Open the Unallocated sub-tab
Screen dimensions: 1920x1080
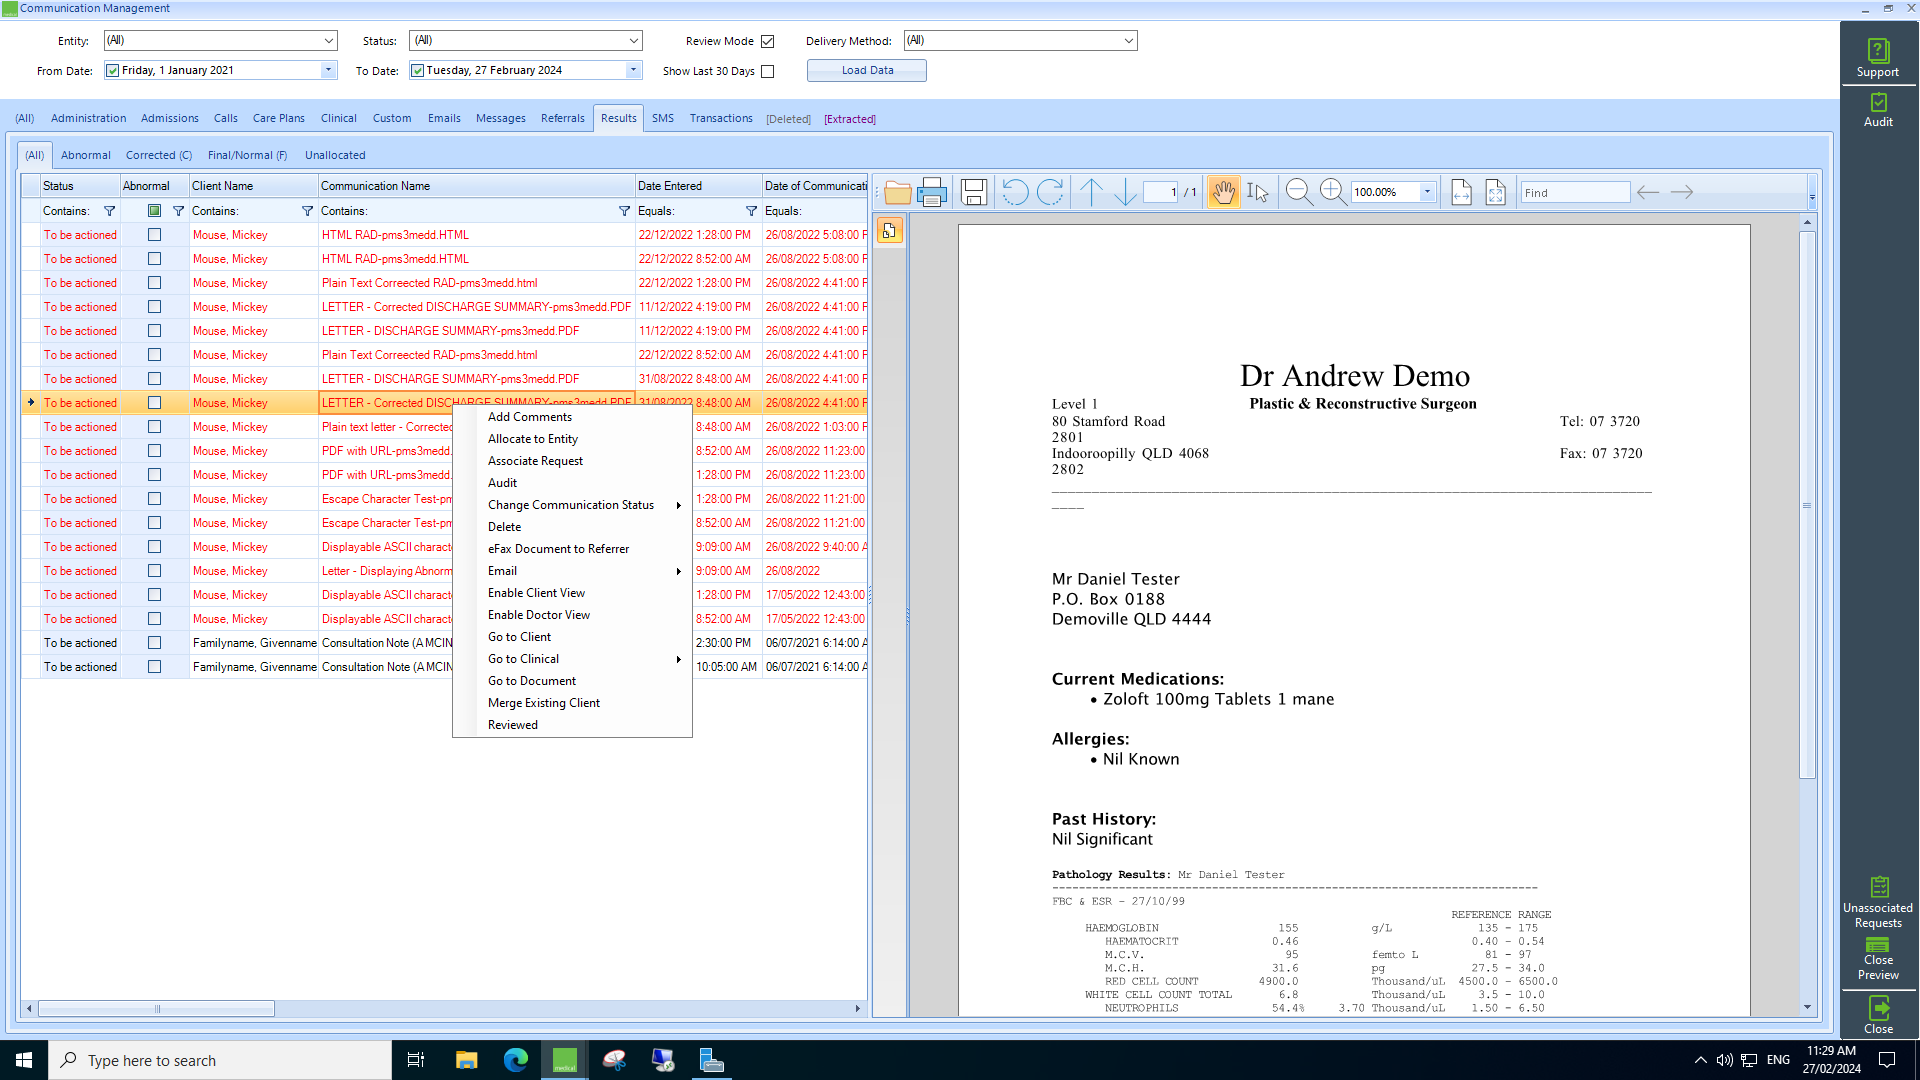pos(335,155)
